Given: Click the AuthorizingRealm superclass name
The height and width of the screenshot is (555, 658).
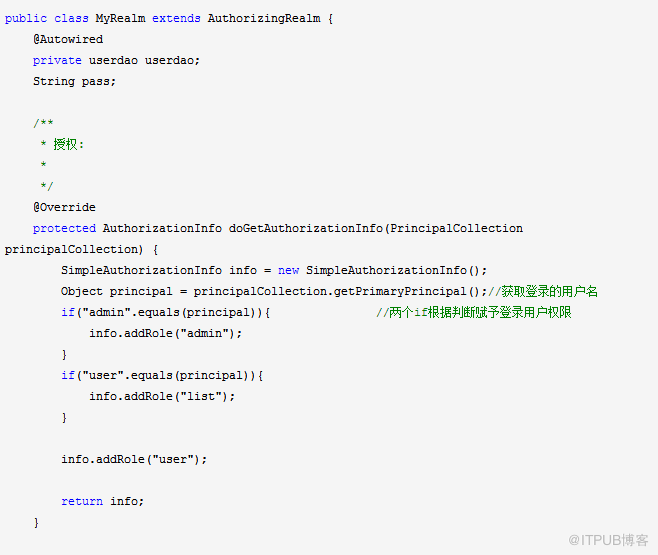Looking at the screenshot, I should [x=267, y=18].
